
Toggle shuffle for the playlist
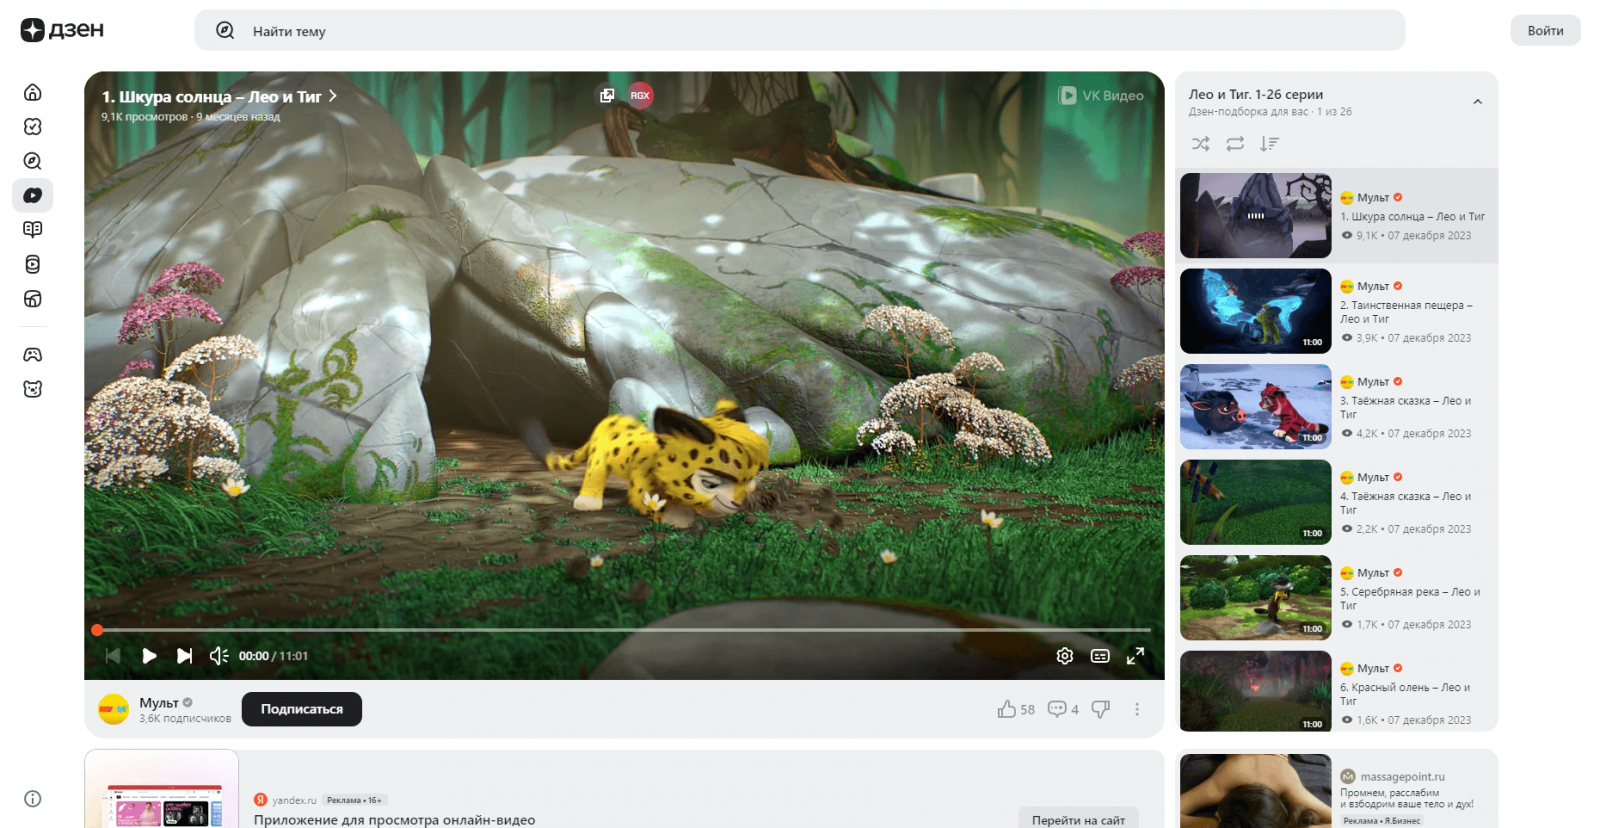pos(1201,144)
